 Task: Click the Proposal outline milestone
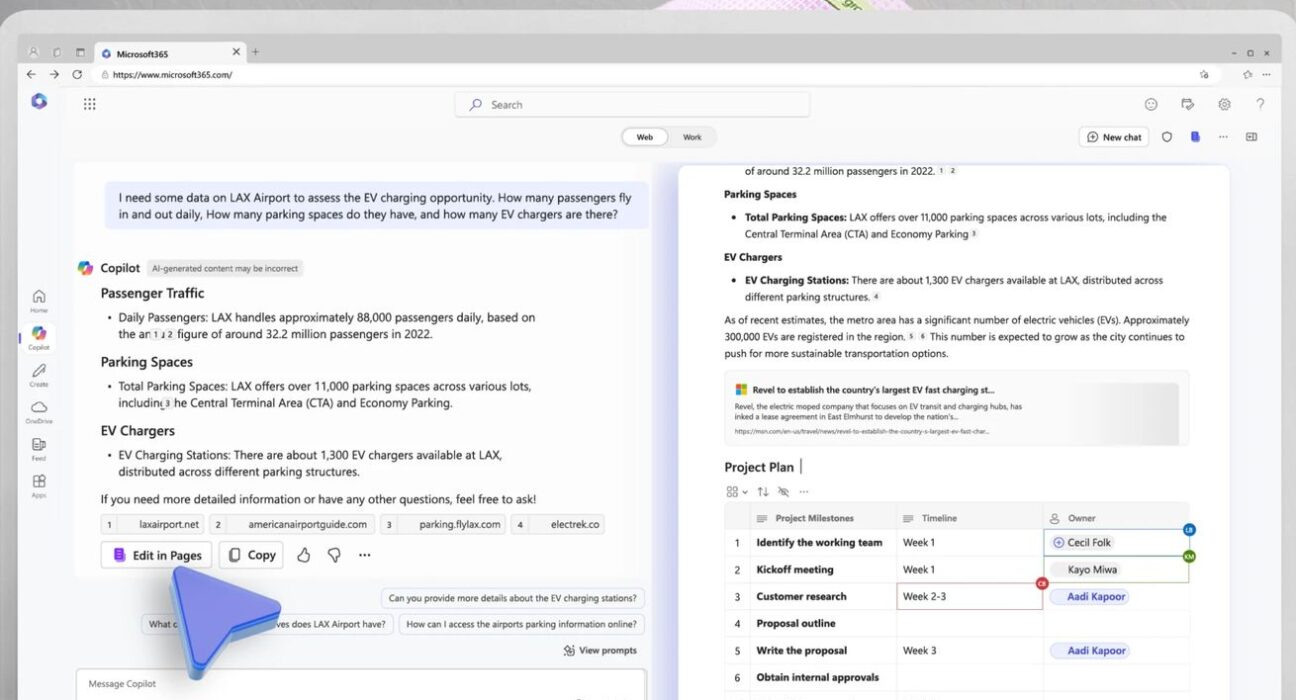coord(796,623)
